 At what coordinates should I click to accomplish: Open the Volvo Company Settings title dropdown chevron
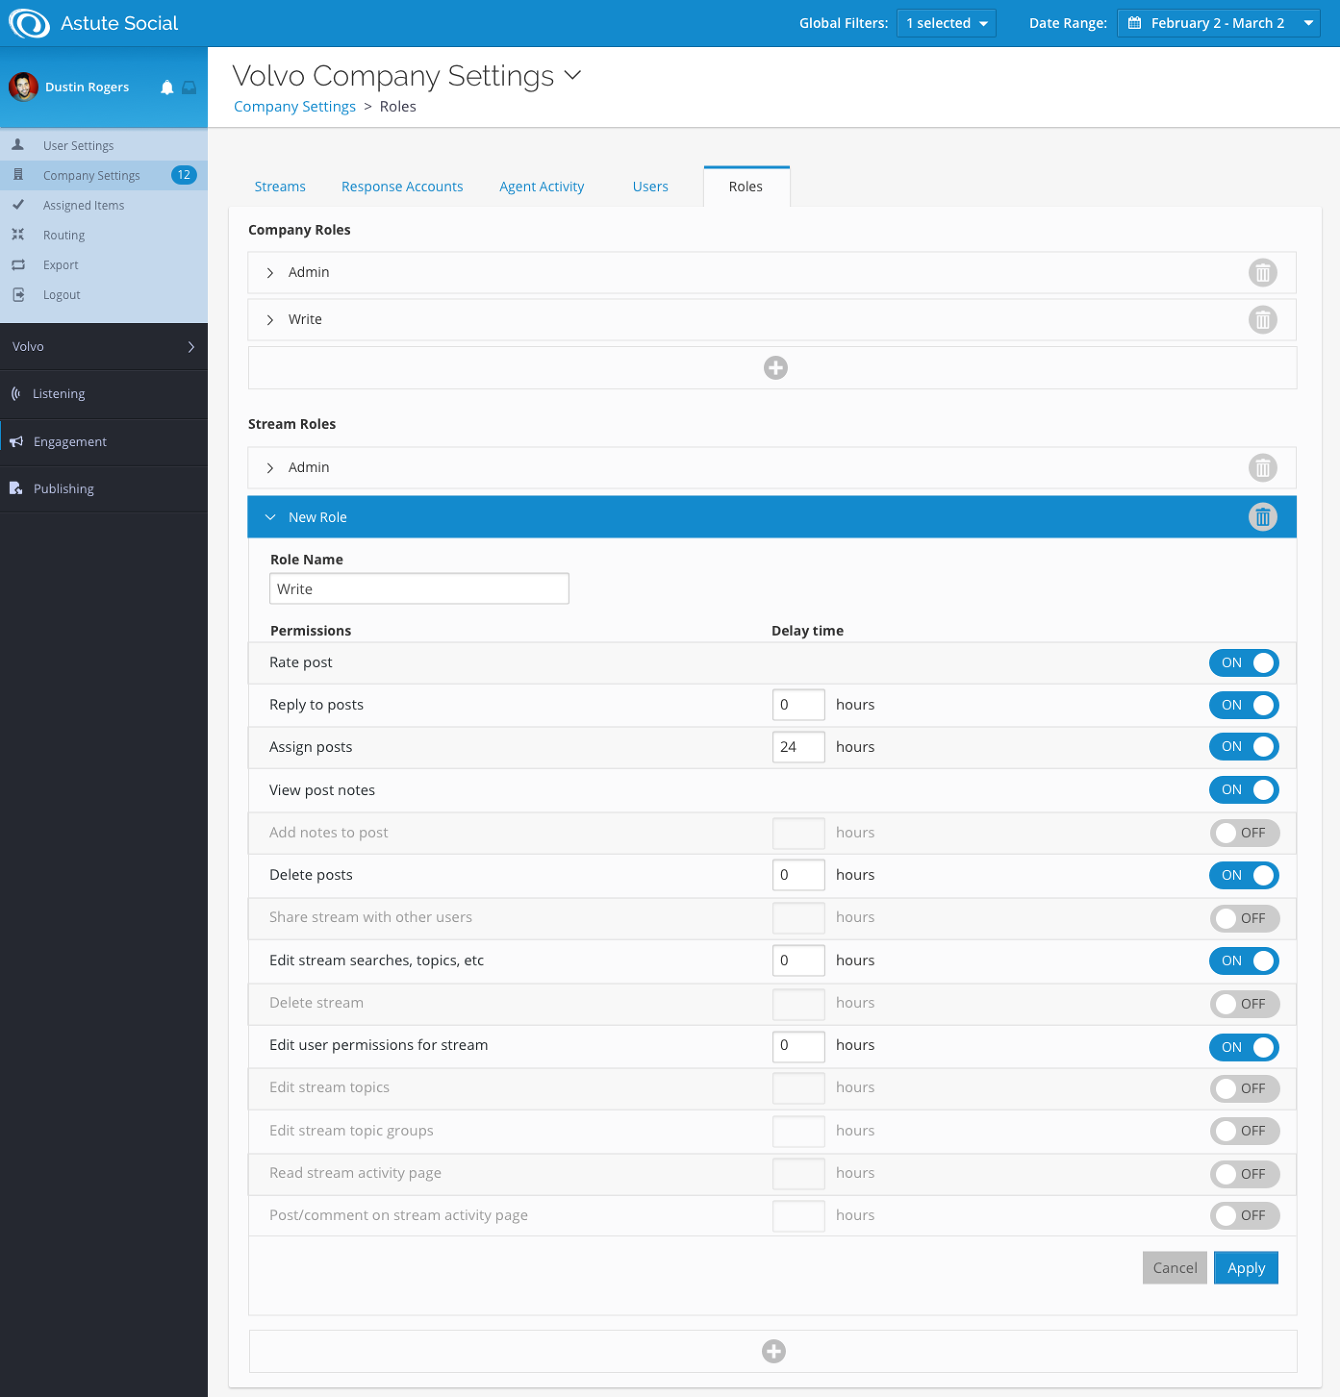[x=573, y=75]
